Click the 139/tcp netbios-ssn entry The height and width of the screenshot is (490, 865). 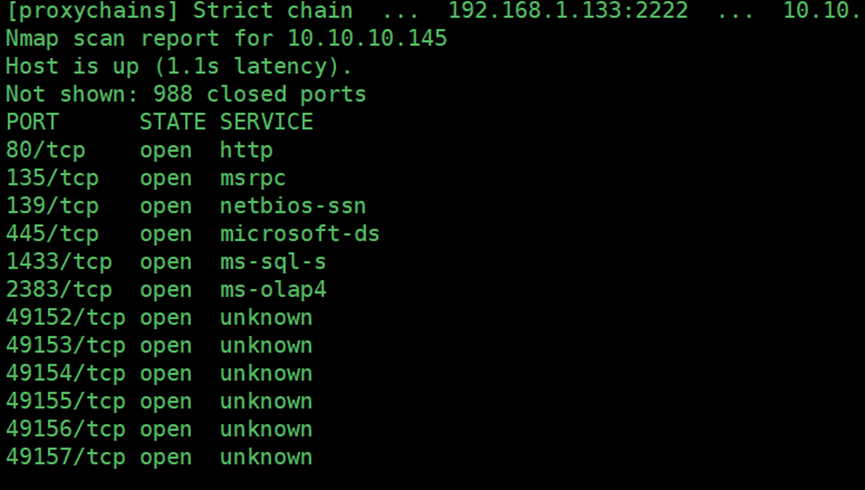tap(186, 206)
